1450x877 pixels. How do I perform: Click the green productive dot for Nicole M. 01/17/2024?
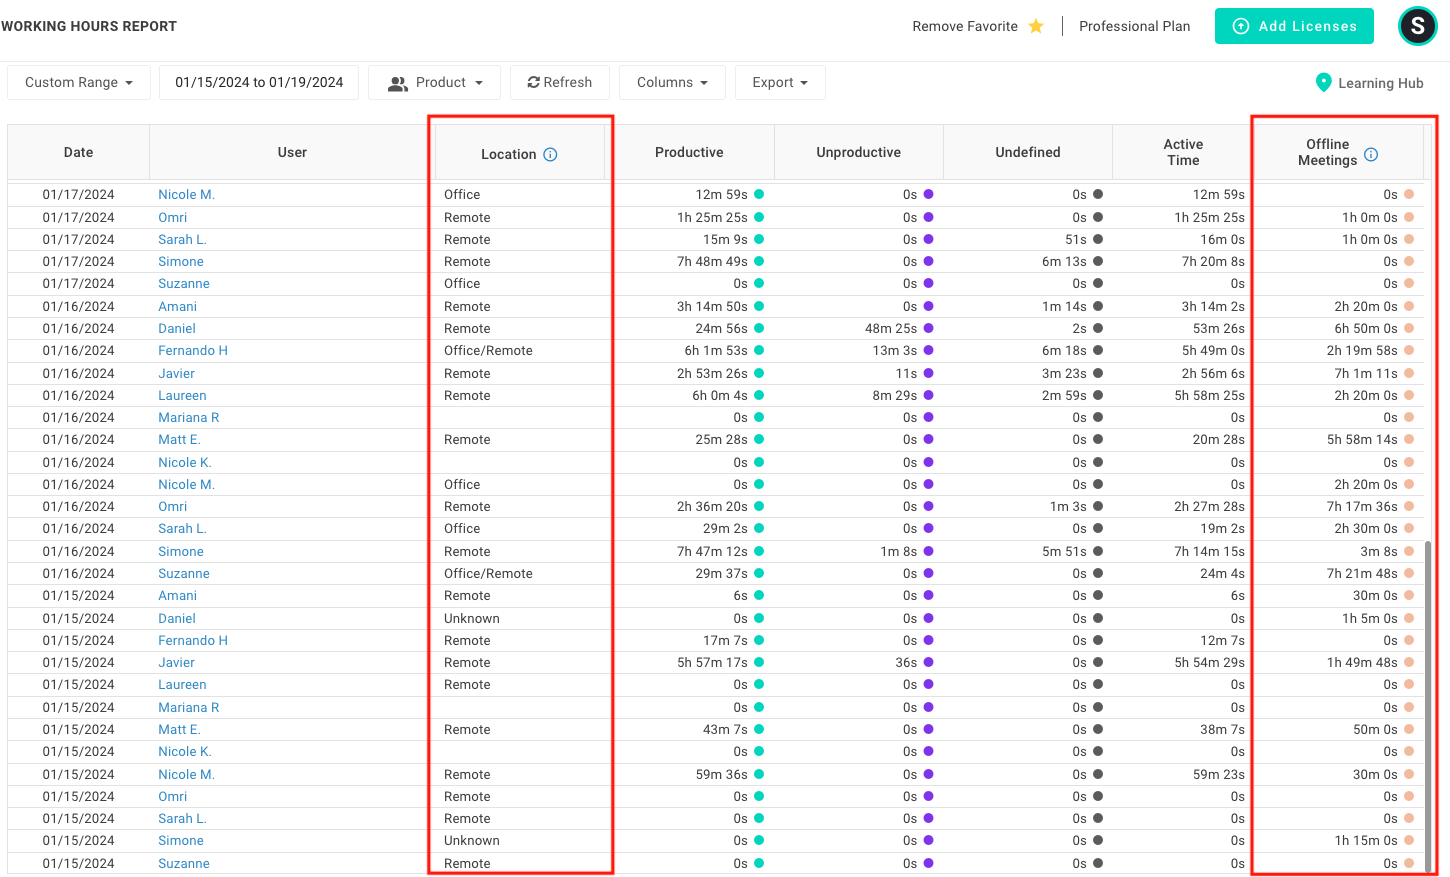coord(759,195)
